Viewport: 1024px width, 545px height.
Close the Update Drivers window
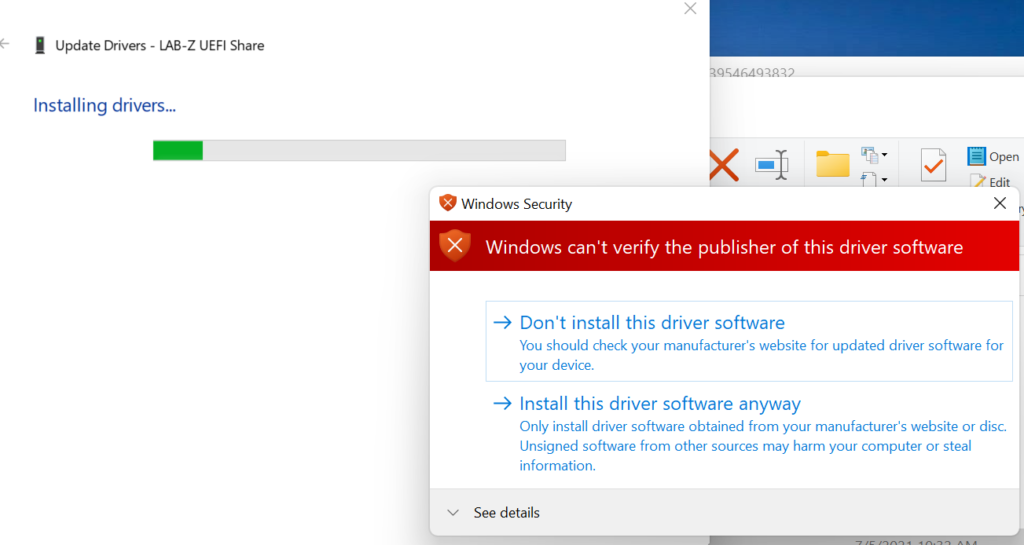point(690,8)
